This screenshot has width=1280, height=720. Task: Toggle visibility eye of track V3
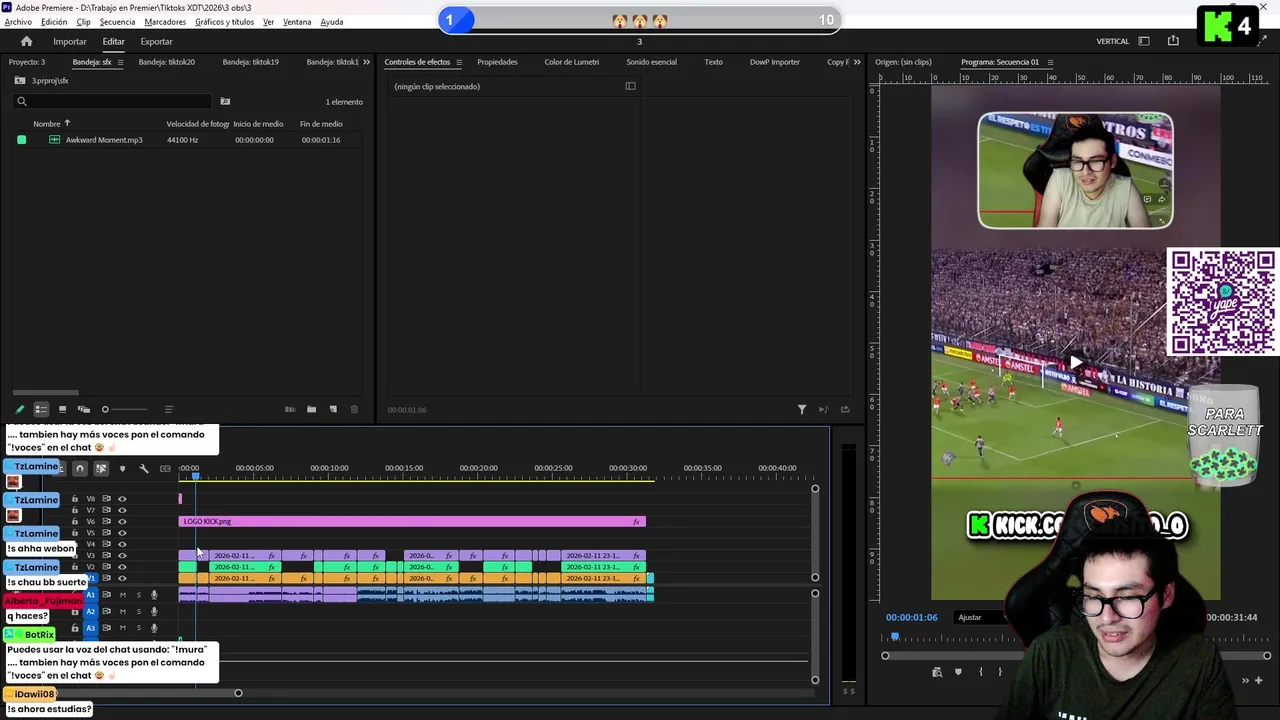[122, 555]
